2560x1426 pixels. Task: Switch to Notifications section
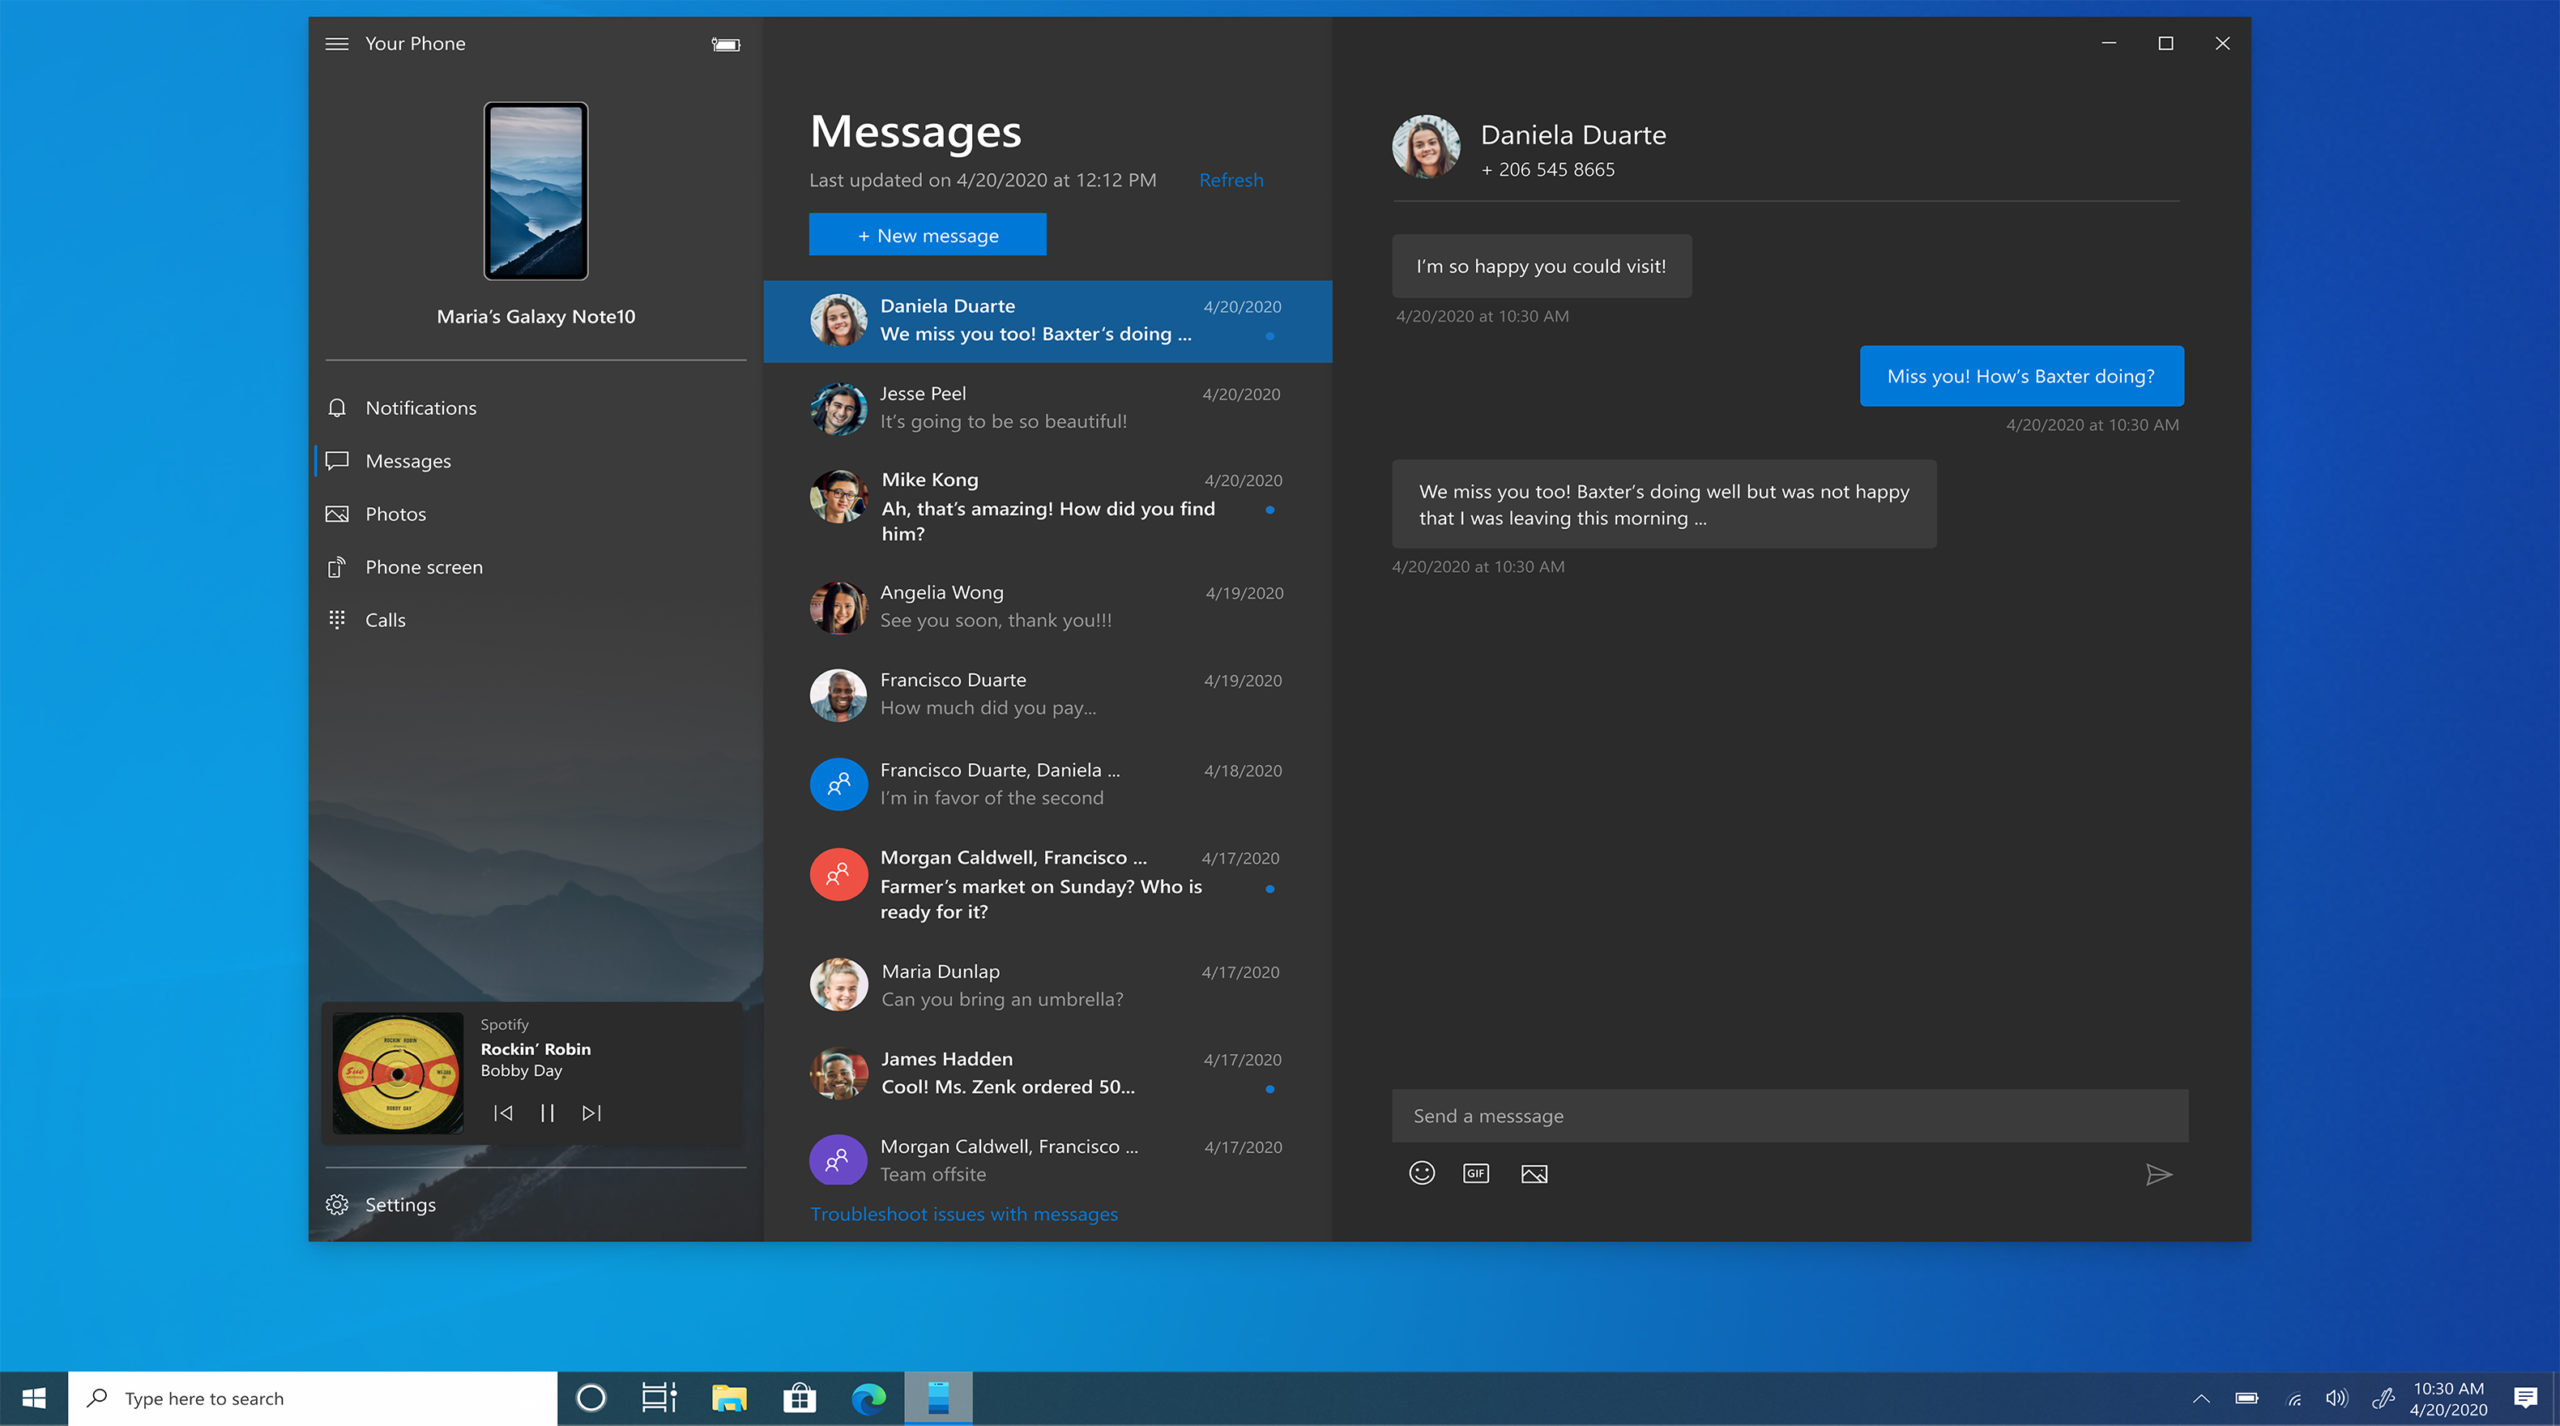420,408
